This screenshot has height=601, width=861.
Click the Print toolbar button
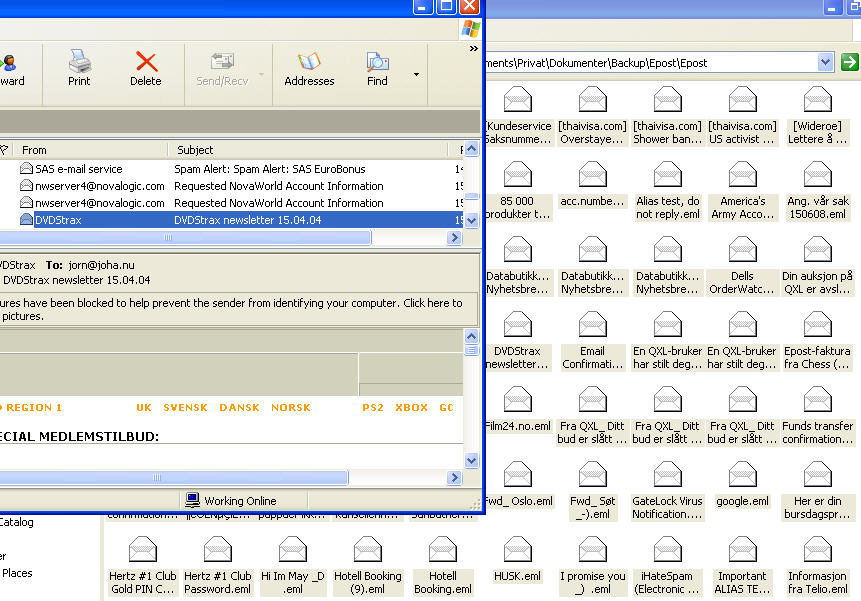coord(80,68)
